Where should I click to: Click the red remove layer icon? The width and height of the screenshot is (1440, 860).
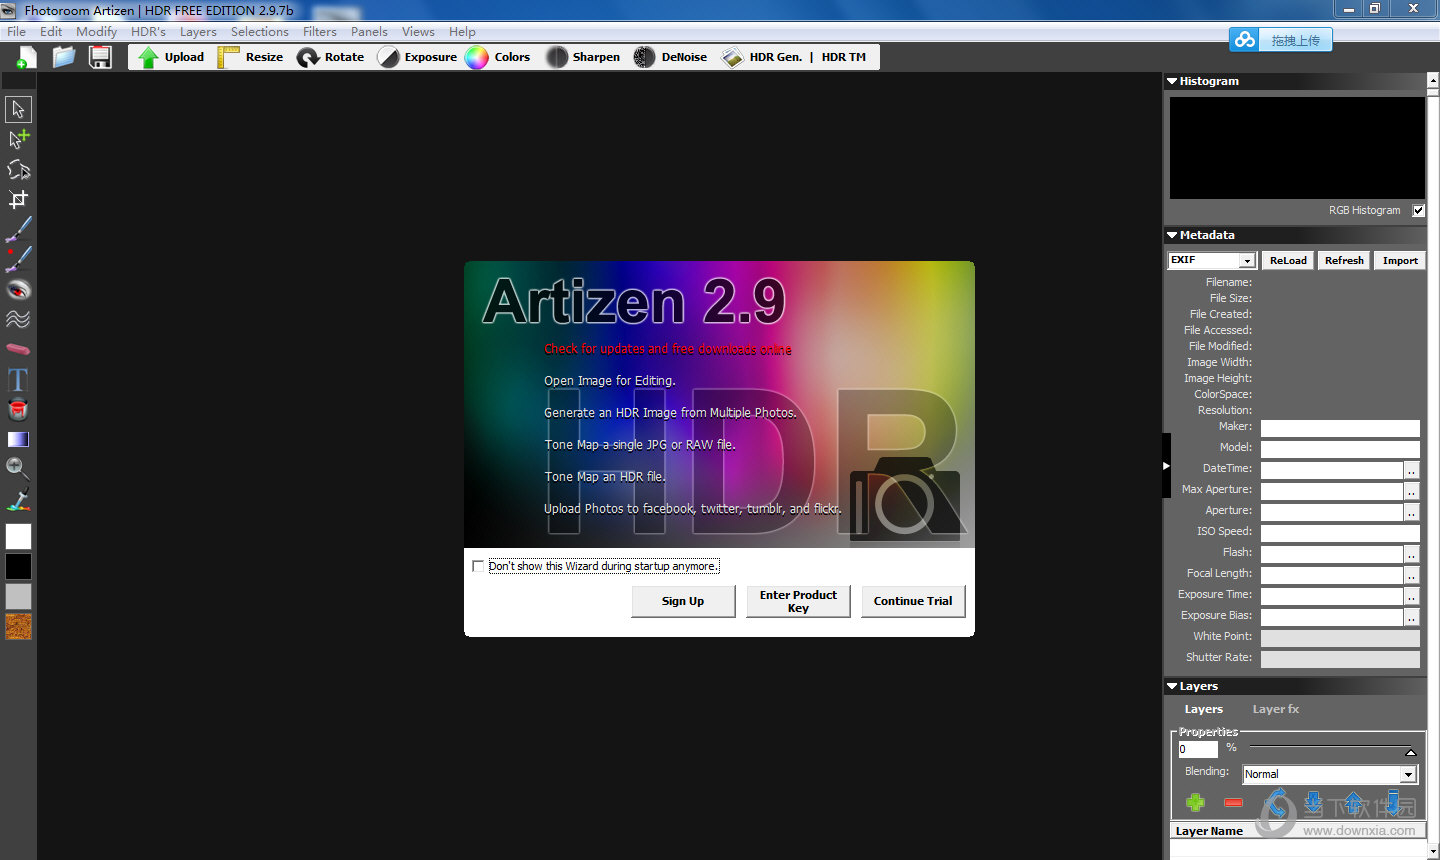[x=1233, y=802]
